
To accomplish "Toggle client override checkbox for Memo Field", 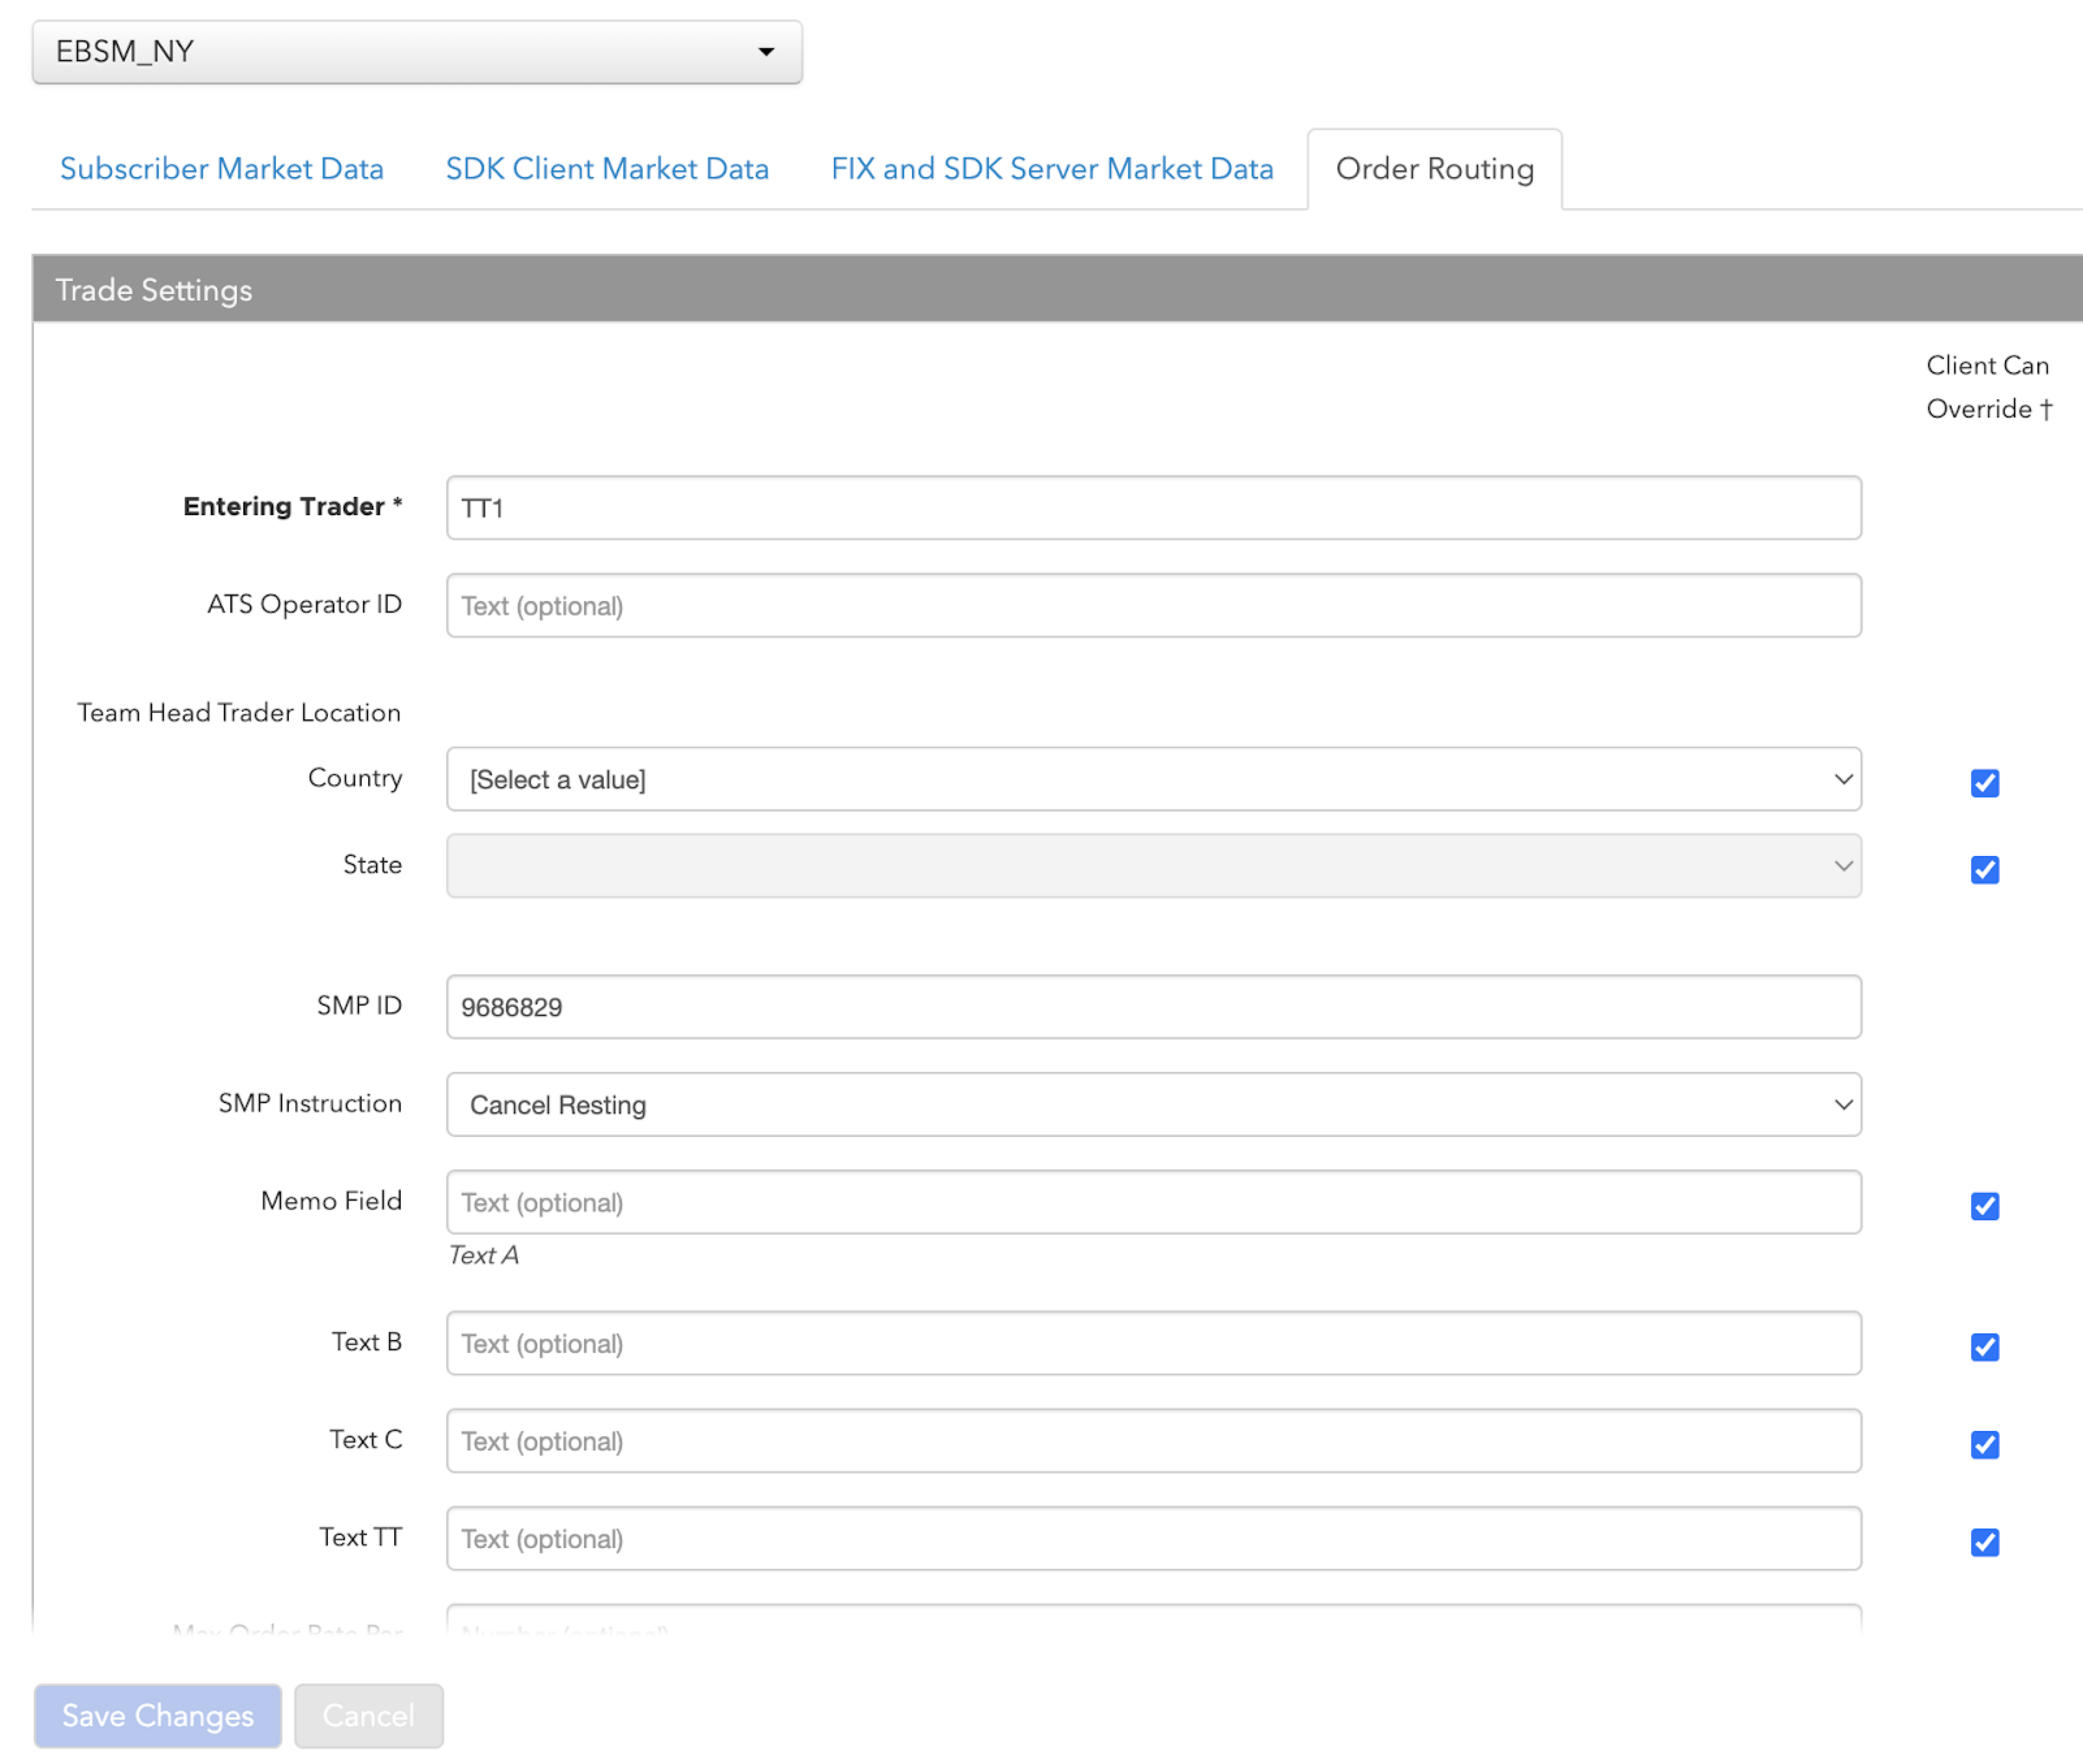I will click(x=1984, y=1206).
